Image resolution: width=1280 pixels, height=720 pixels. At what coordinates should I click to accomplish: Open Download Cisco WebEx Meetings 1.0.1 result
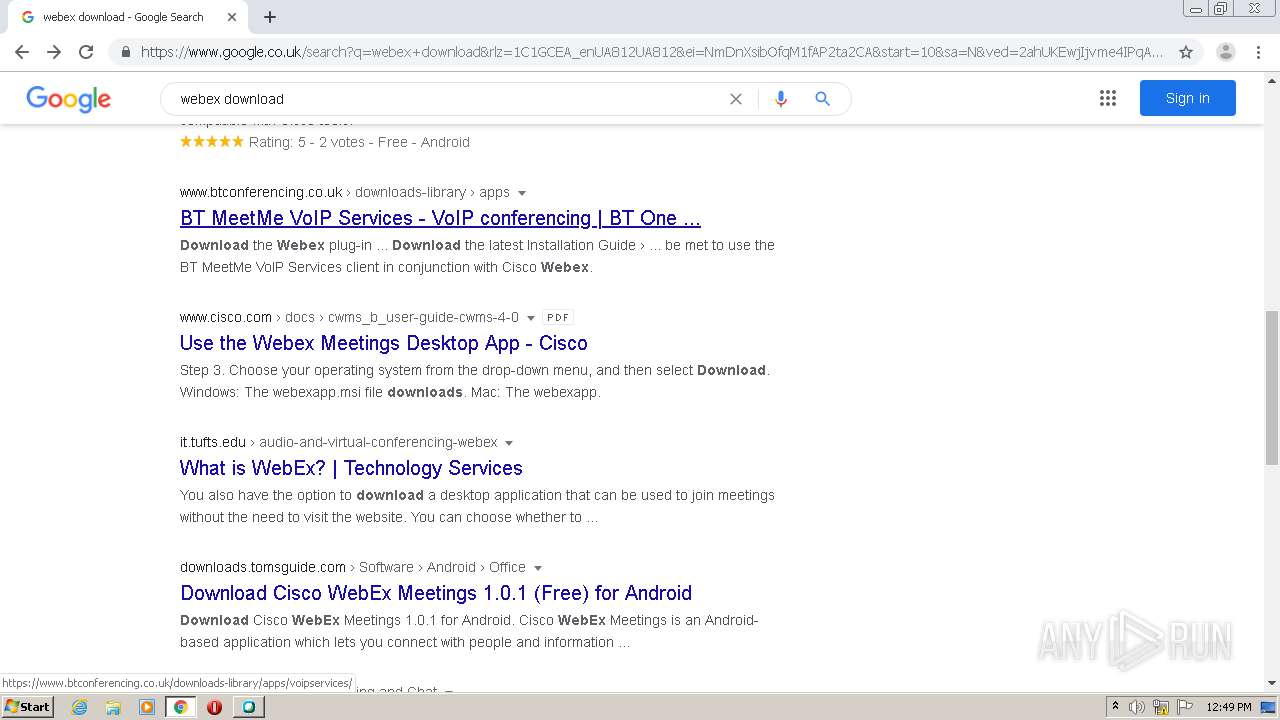pyautogui.click(x=436, y=593)
